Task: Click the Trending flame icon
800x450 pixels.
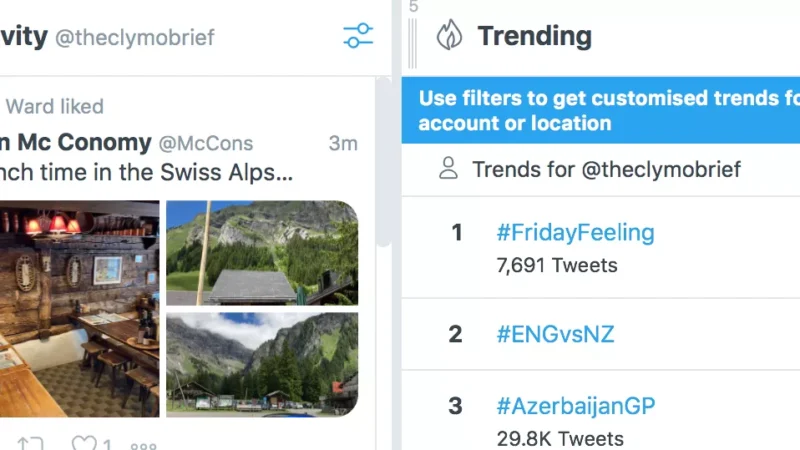Action: (449, 37)
